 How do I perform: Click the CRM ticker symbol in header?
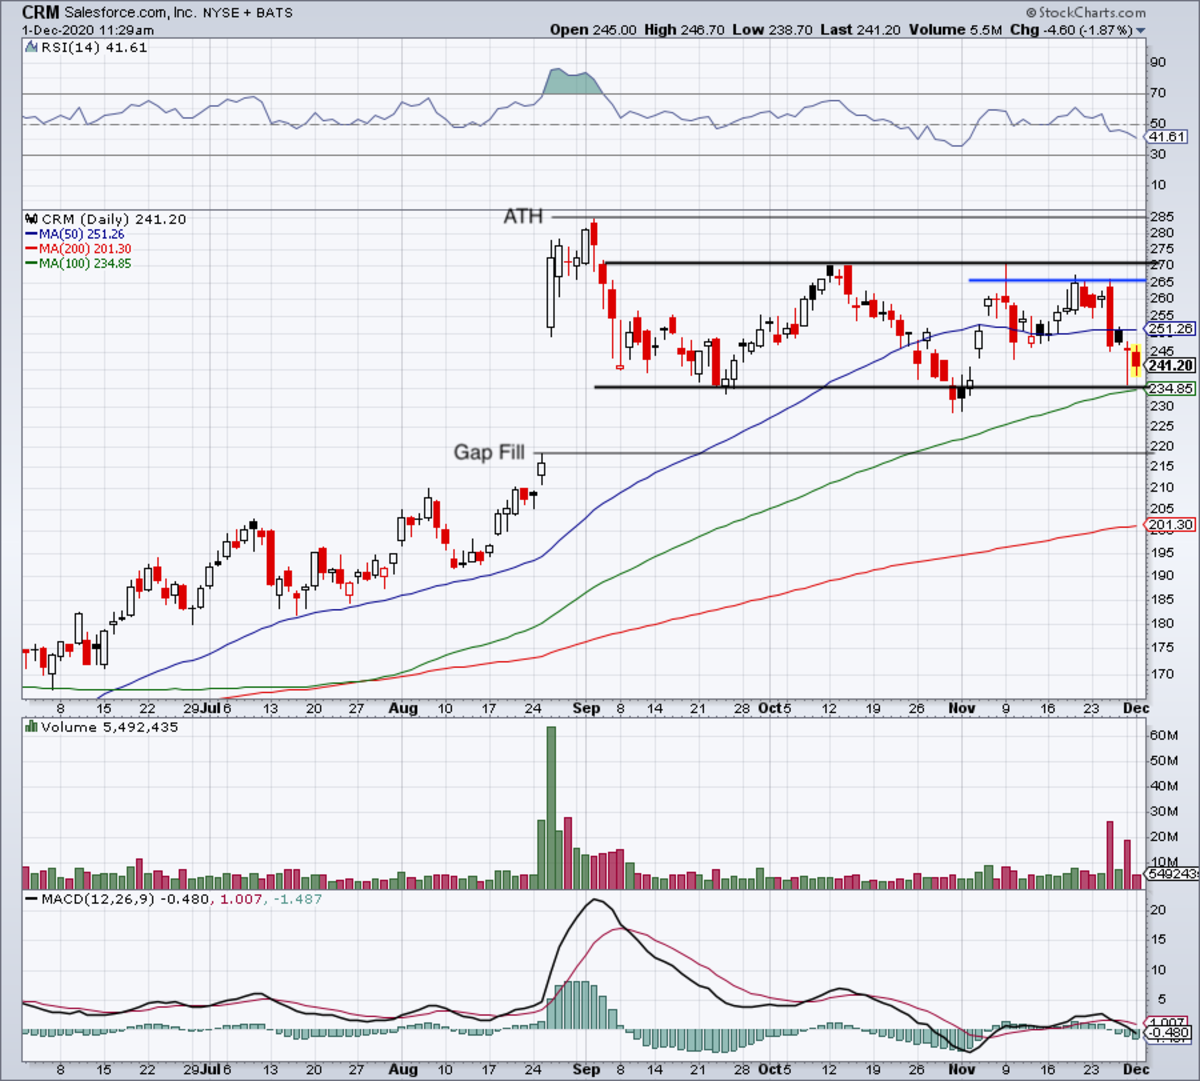[41, 13]
